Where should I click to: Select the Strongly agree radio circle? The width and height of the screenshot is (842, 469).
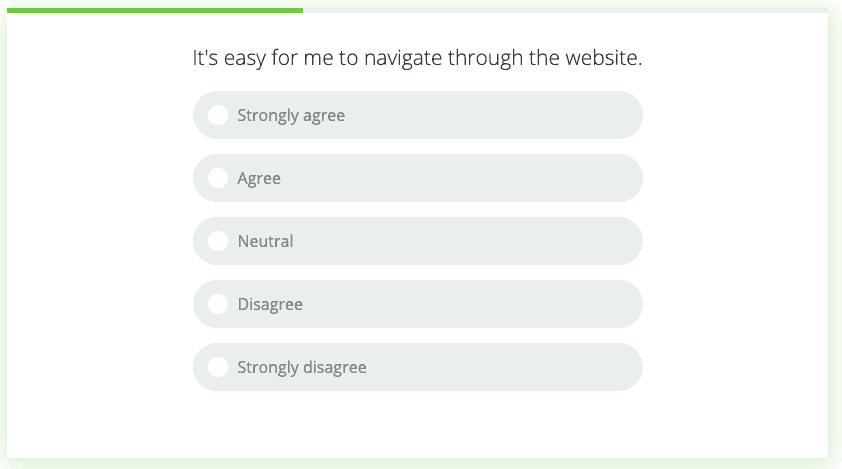pyautogui.click(x=218, y=115)
